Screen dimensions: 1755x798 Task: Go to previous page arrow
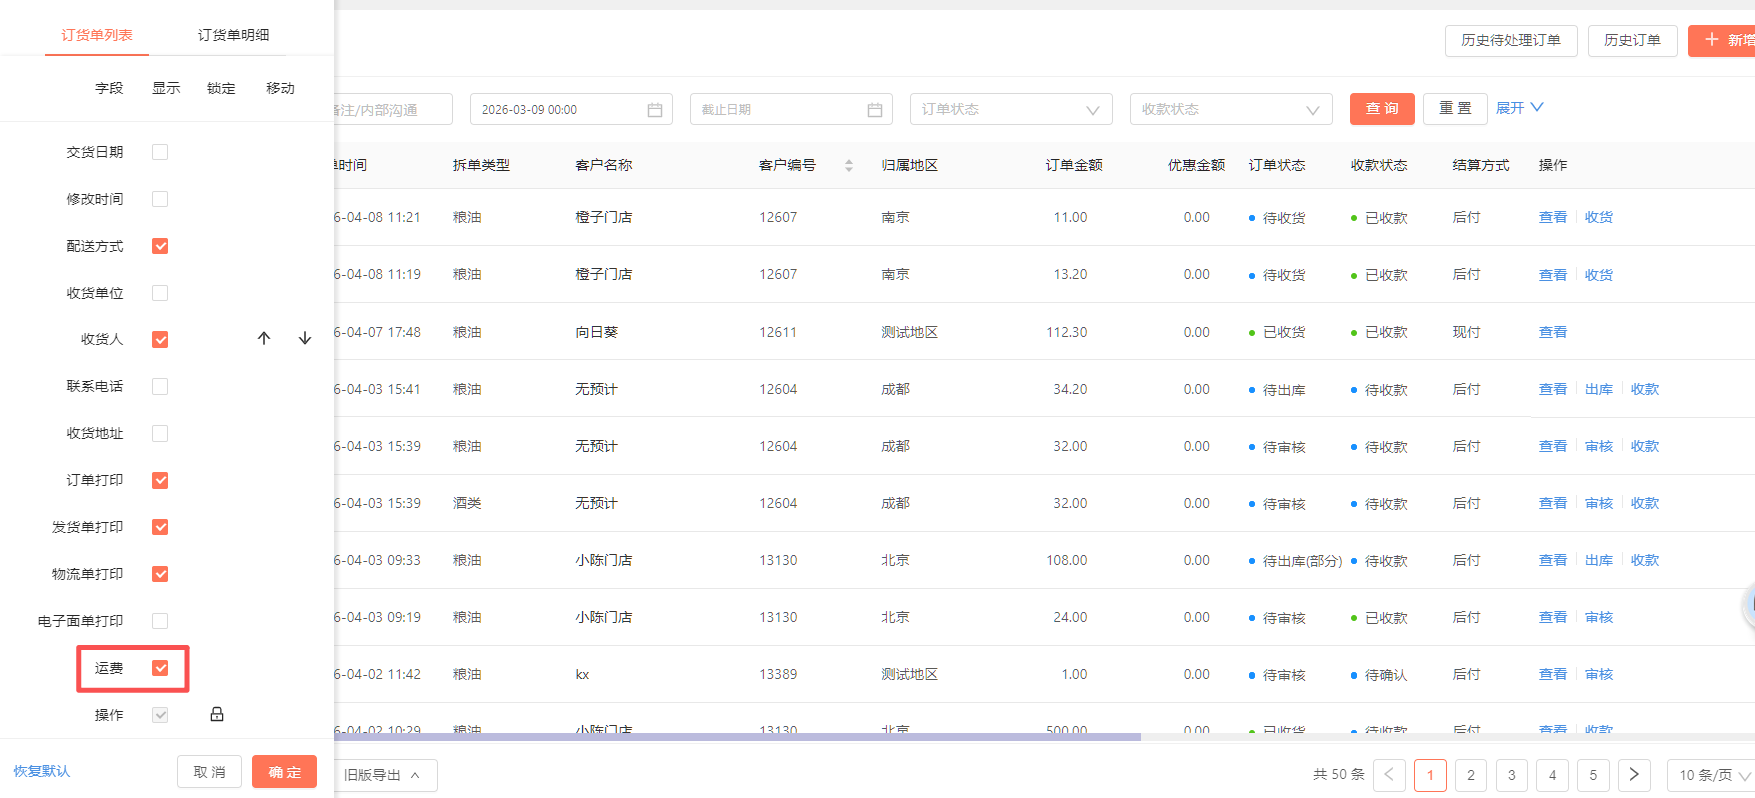tap(1389, 775)
